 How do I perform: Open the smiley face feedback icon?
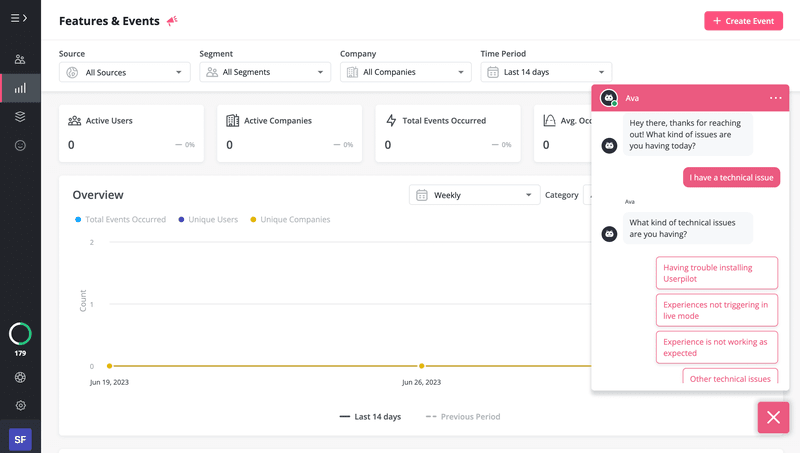point(20,145)
